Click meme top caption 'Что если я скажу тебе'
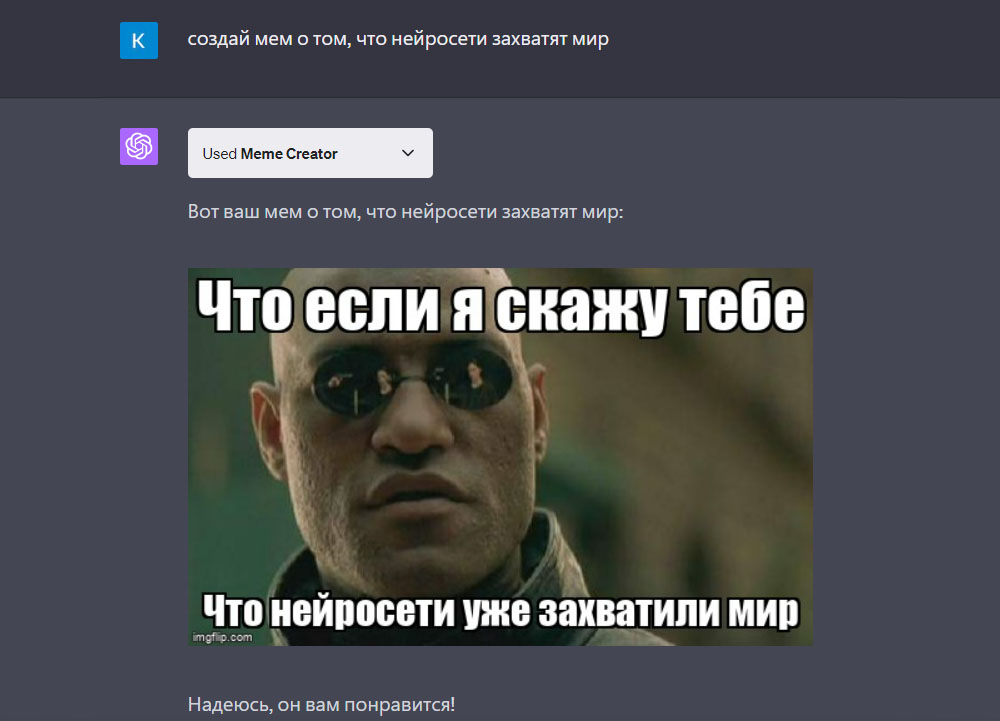 (501, 307)
